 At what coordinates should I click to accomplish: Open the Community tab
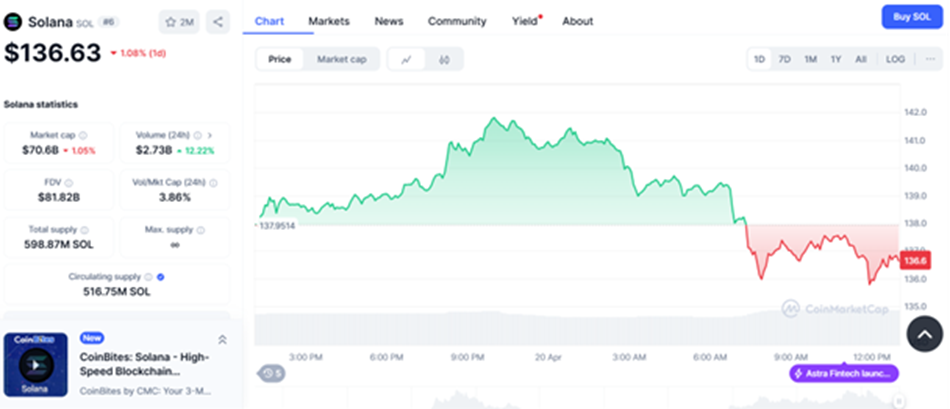(457, 21)
